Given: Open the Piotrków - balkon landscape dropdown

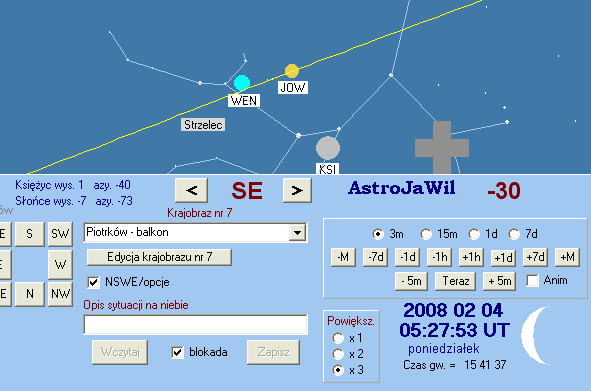Looking at the screenshot, I should click(297, 233).
